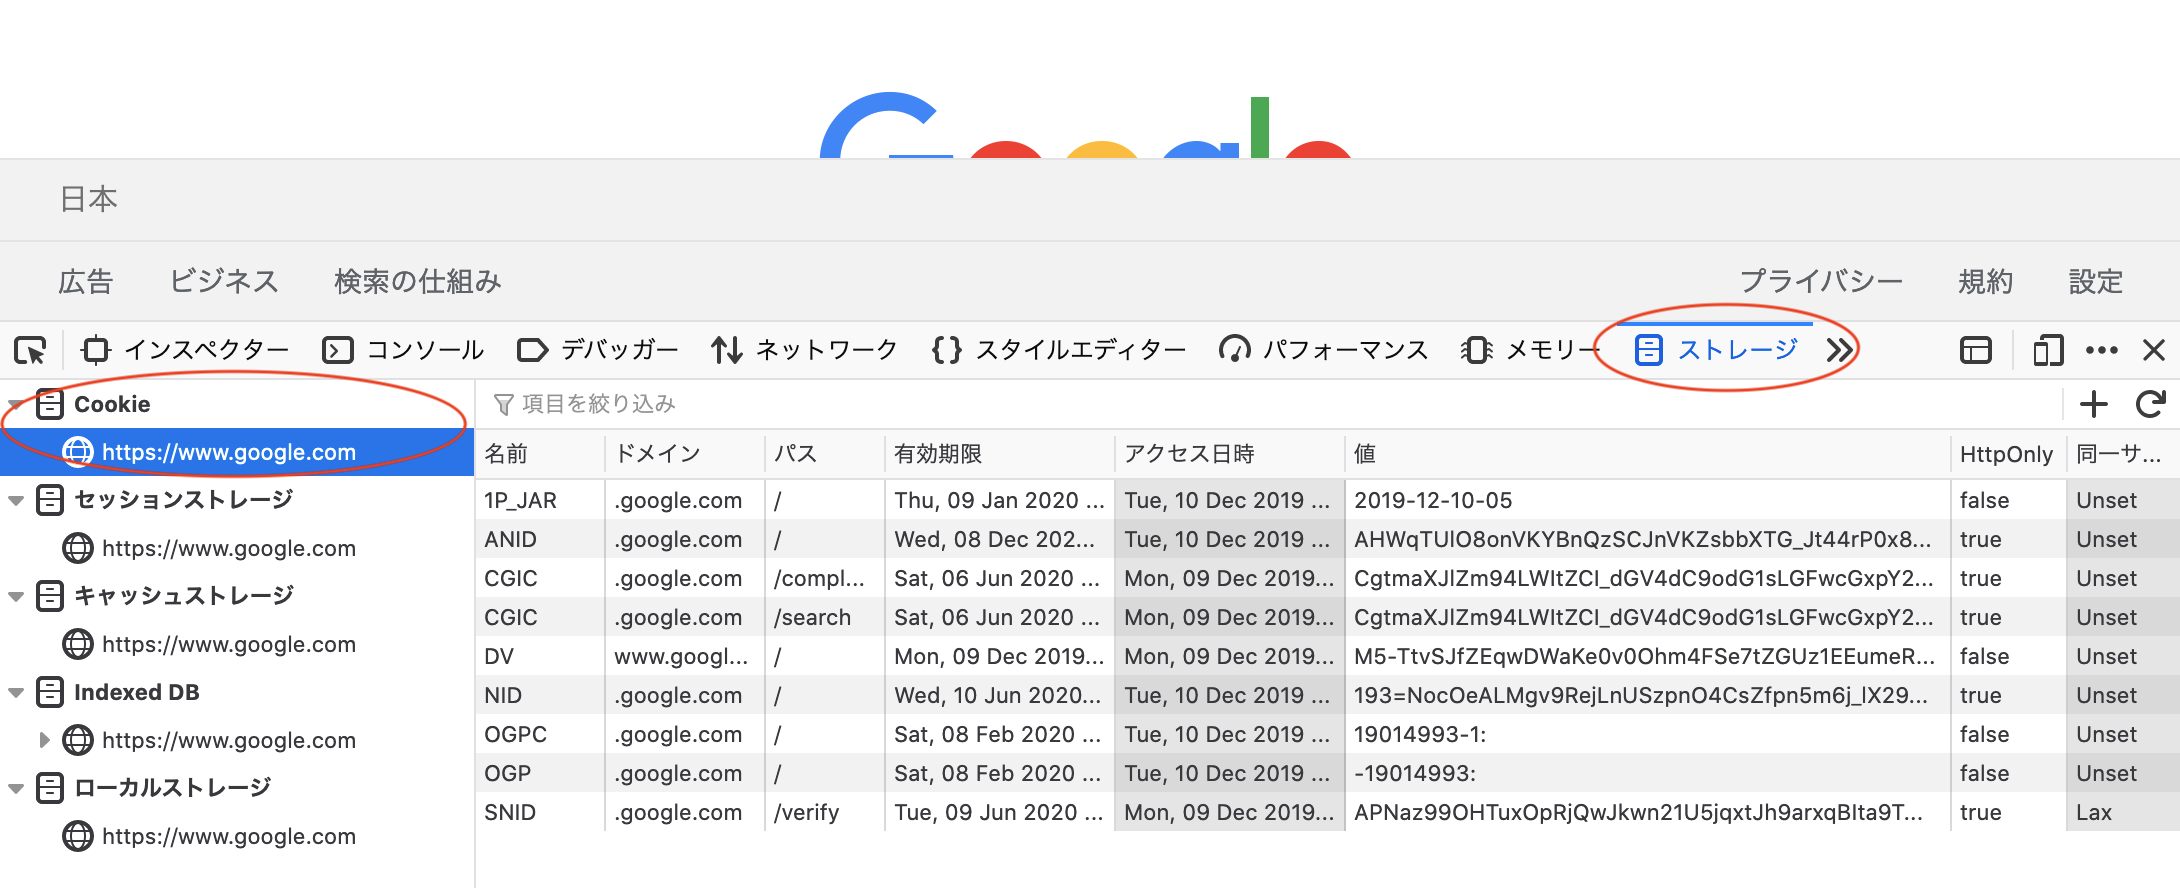The height and width of the screenshot is (888, 2180).
Task: Expand google.com under Indexed DB
Action: click(44, 740)
